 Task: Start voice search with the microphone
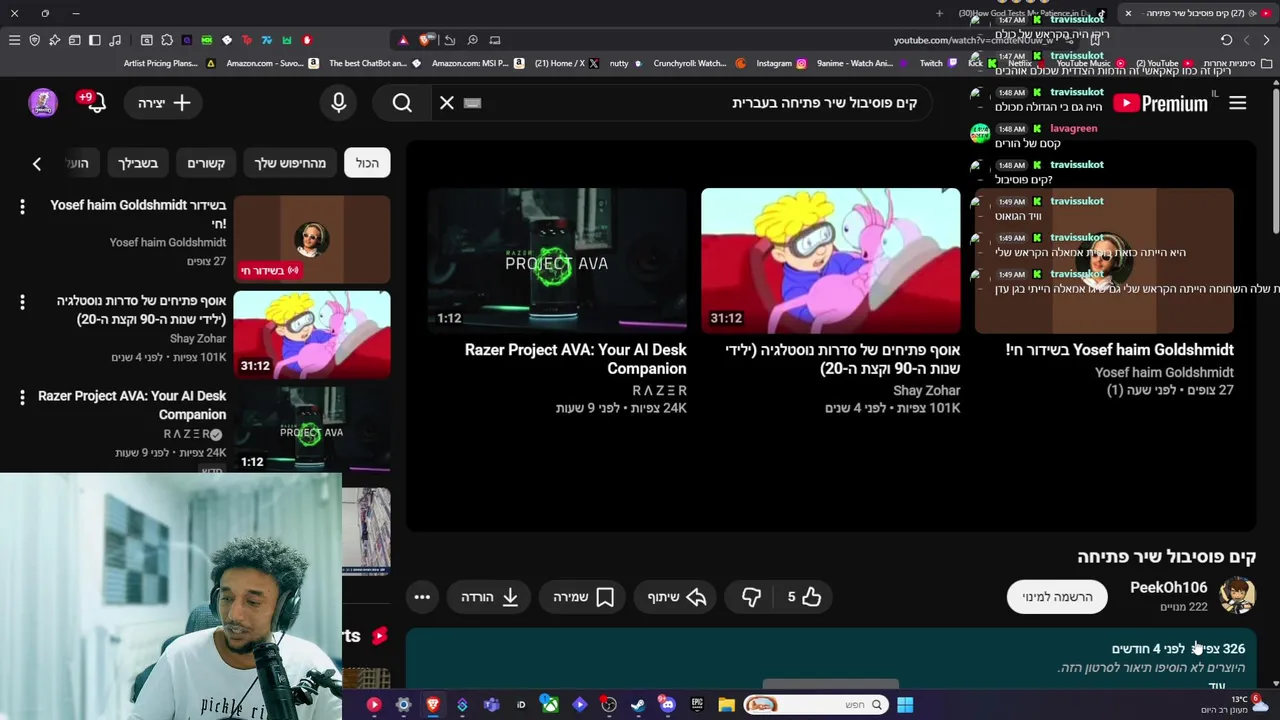pos(338,103)
